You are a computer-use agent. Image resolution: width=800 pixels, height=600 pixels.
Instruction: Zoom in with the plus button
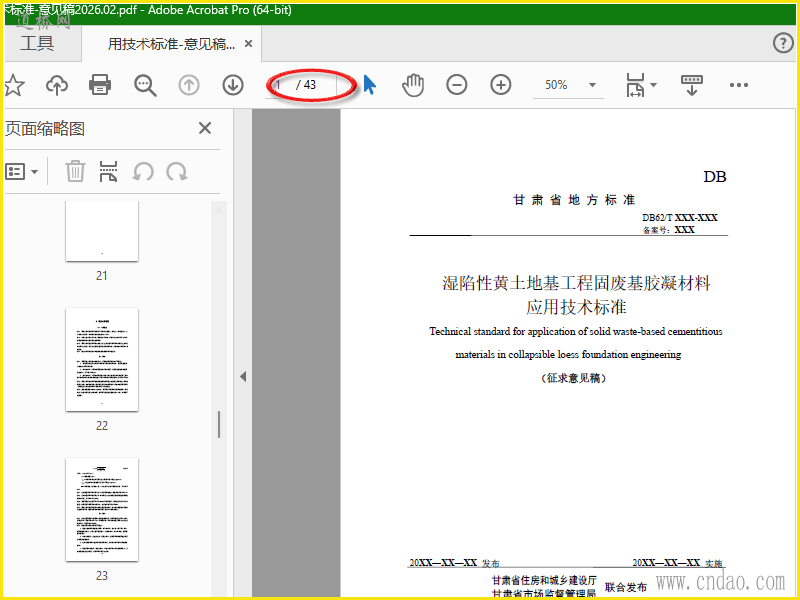(x=501, y=85)
